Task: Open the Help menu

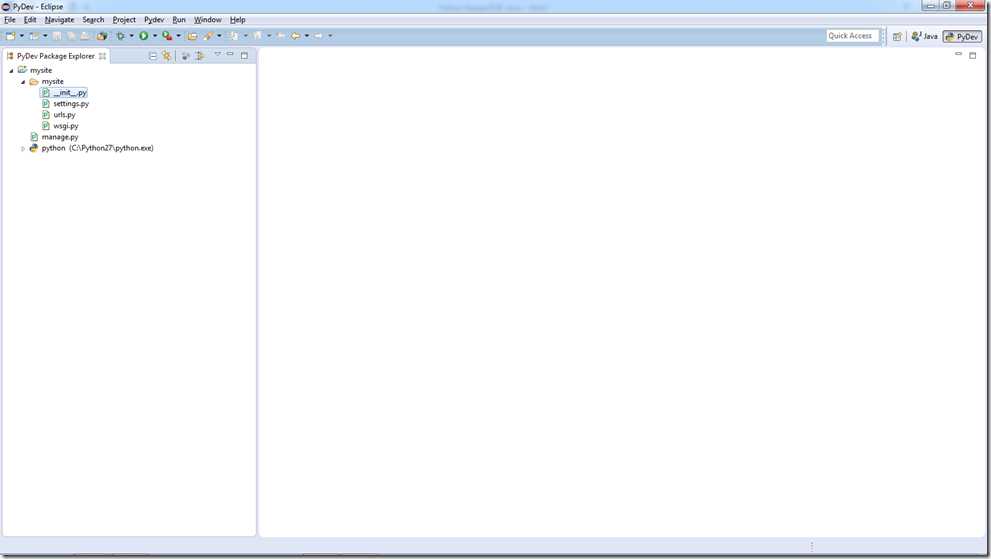Action: (x=237, y=20)
